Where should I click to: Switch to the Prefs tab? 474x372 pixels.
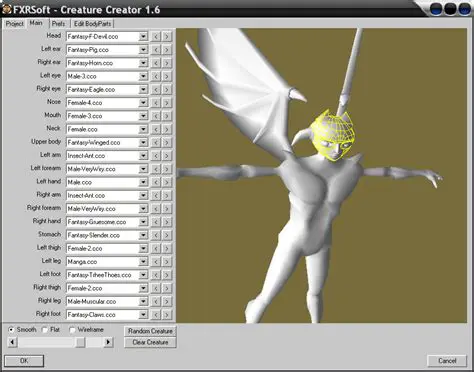click(59, 24)
